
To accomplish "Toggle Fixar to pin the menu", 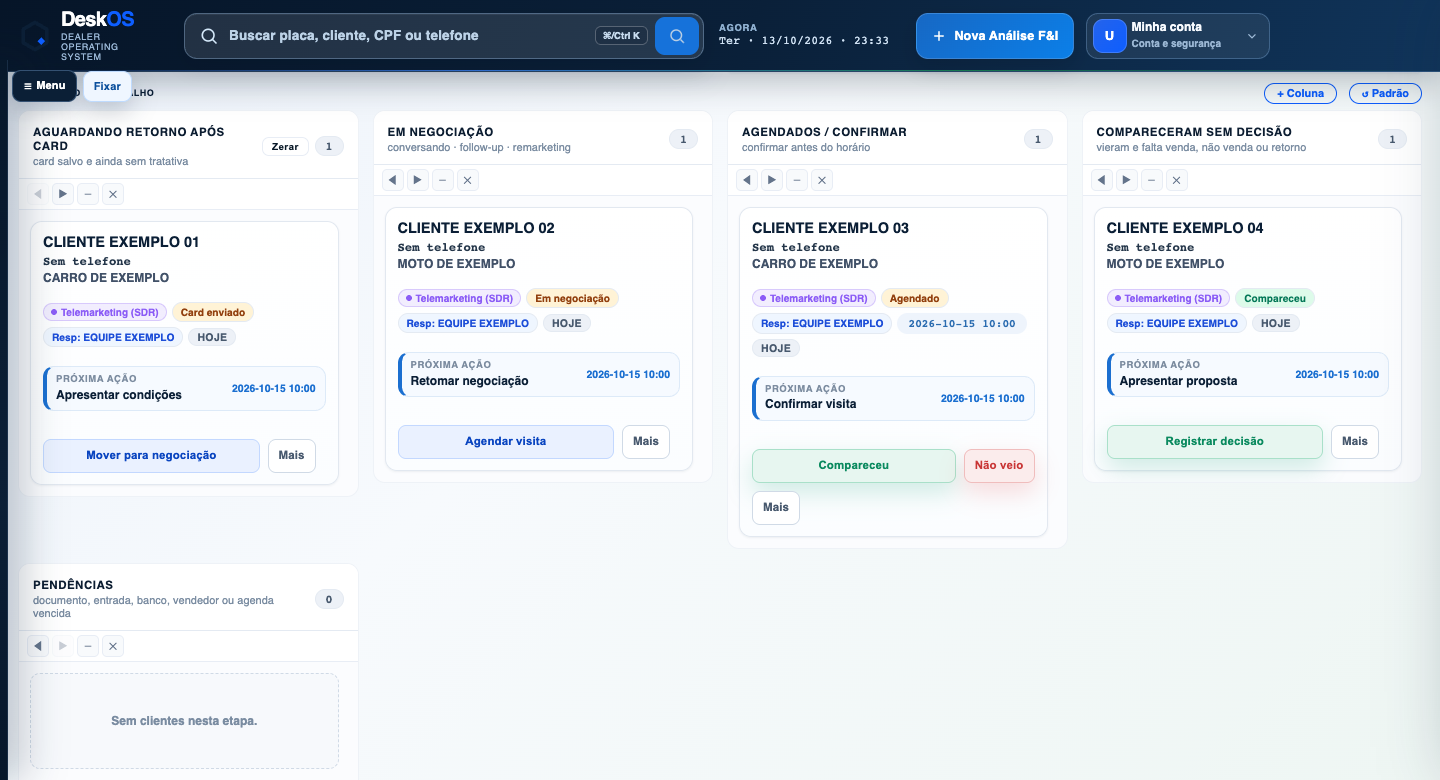I will click(x=107, y=86).
